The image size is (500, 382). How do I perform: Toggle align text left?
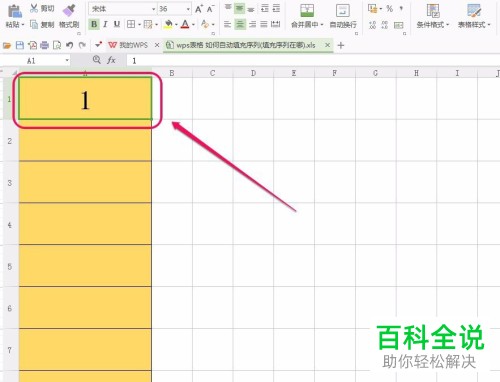(227, 24)
